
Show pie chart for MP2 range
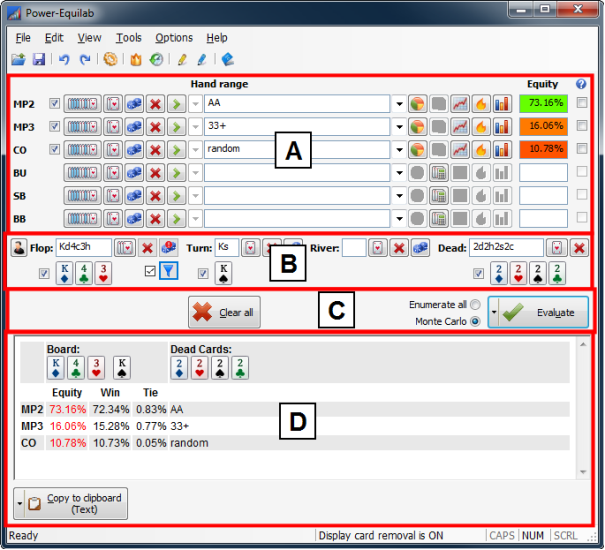point(417,104)
